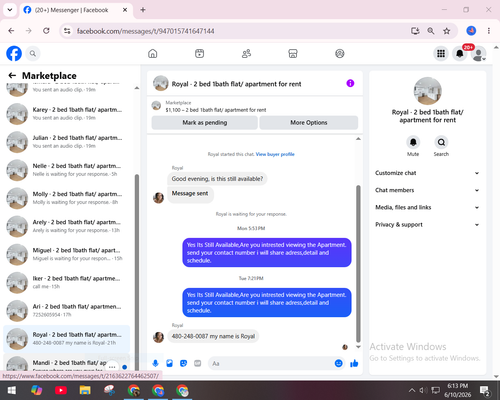The height and width of the screenshot is (400, 500).
Task: Open the purple conversation information icon
Action: pos(350,83)
